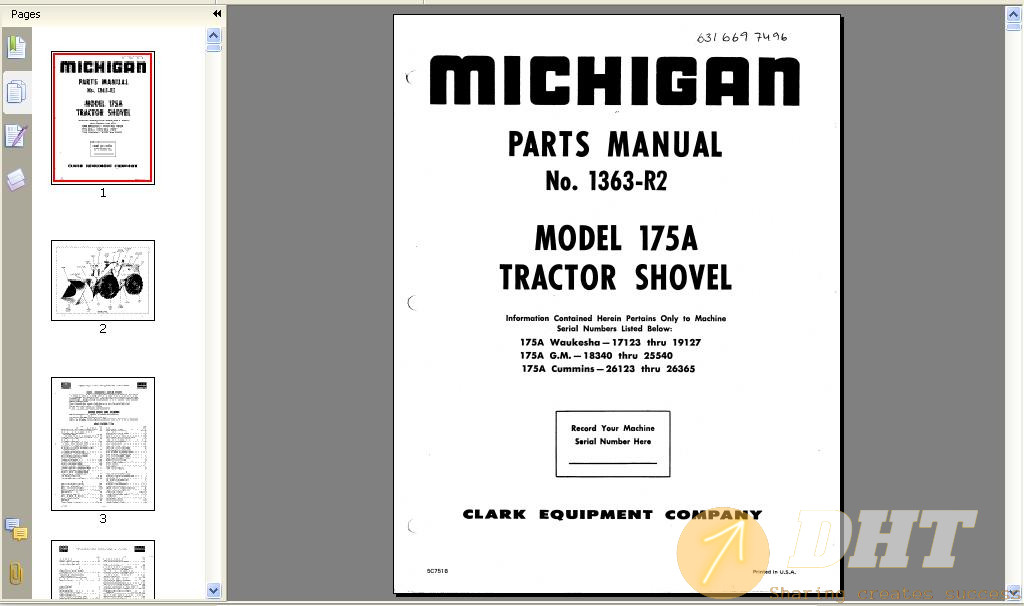
Task: Select page 1 thumbnail
Action: click(103, 118)
